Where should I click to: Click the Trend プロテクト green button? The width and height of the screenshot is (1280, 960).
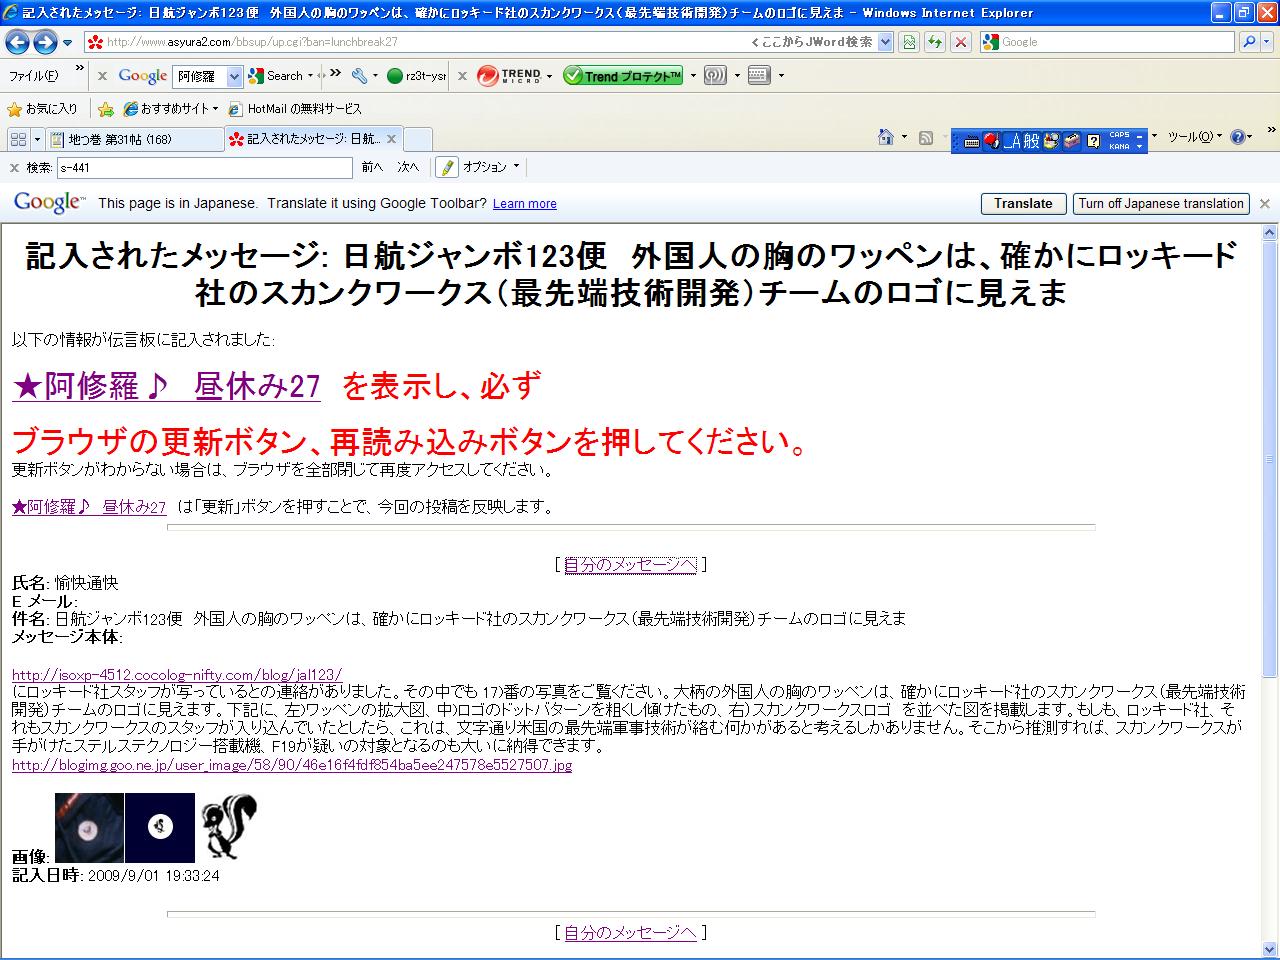[x=622, y=76]
